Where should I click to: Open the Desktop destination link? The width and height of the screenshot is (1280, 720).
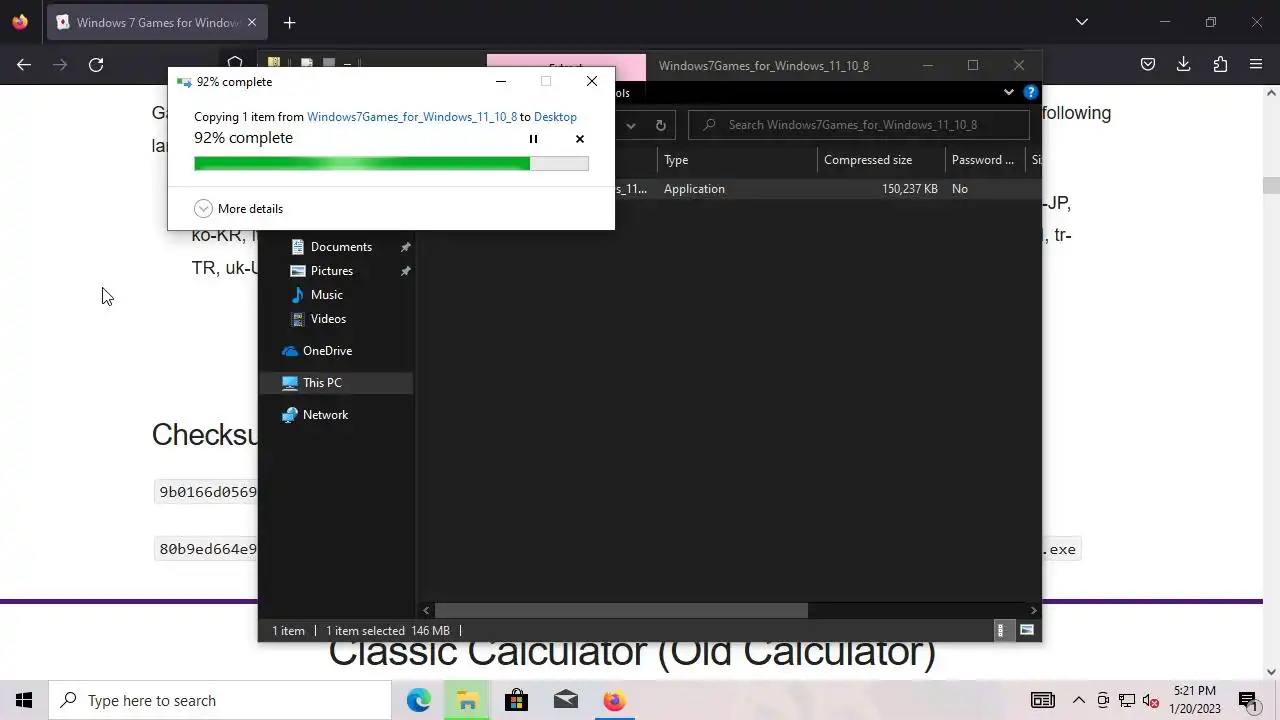click(555, 117)
